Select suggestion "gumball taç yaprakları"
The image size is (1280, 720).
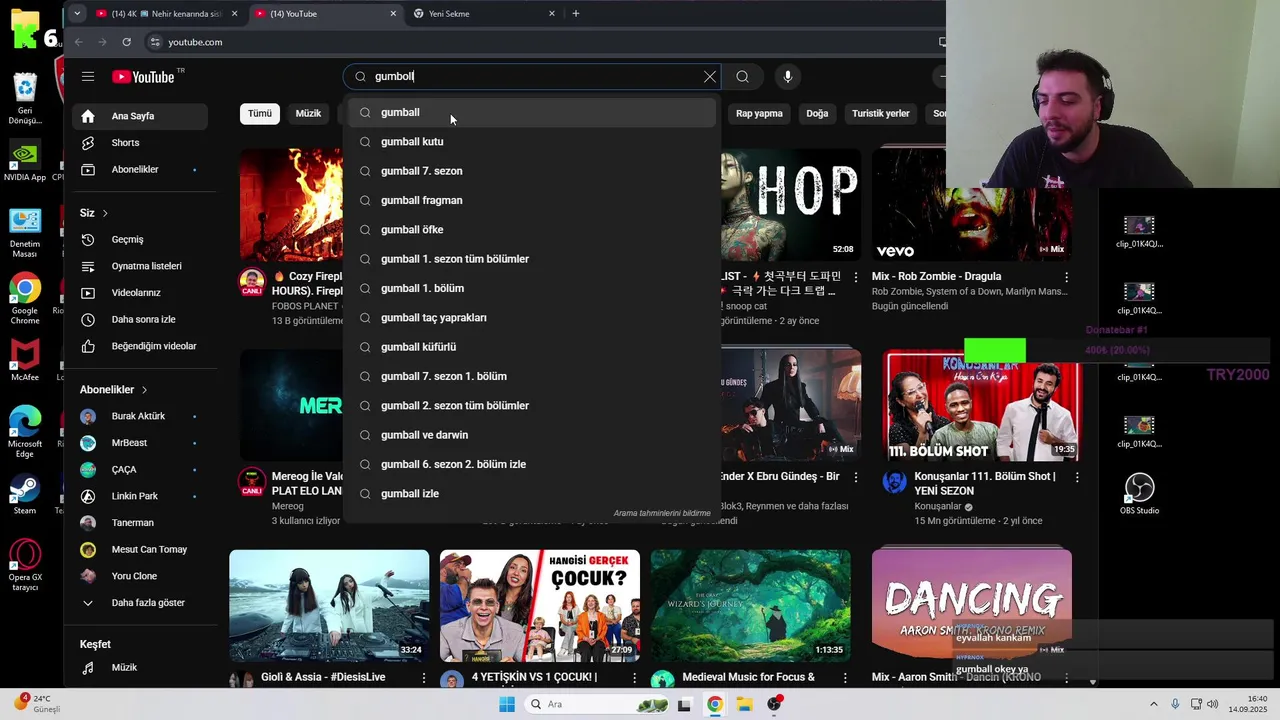(x=531, y=318)
